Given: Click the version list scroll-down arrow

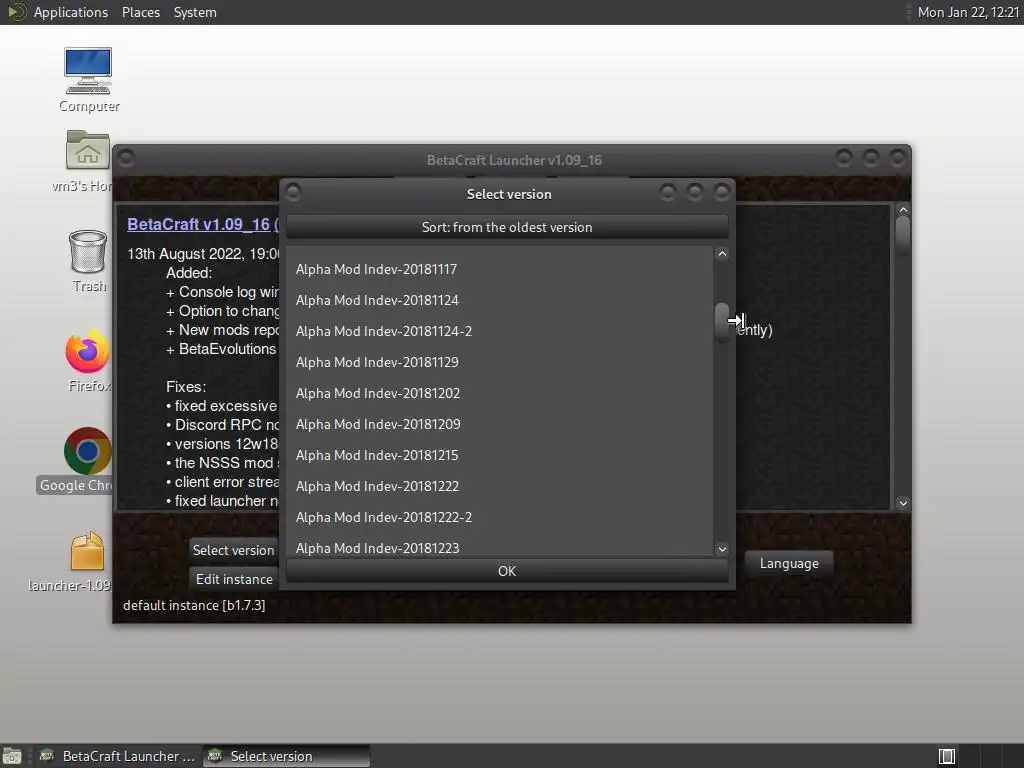Looking at the screenshot, I should [x=722, y=549].
